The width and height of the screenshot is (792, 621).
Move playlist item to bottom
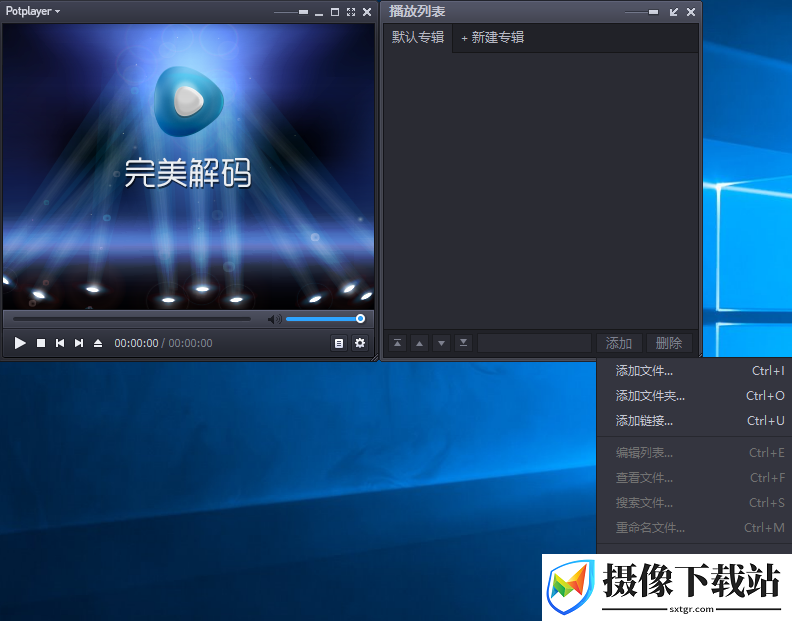click(463, 343)
